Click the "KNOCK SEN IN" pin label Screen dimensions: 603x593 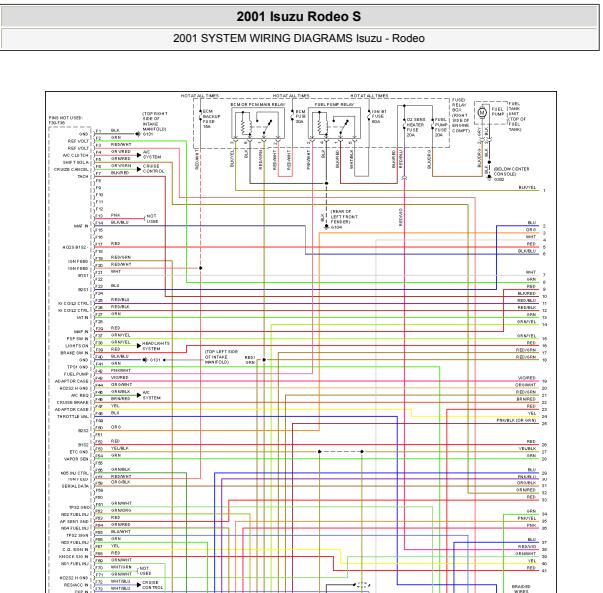(x=73, y=557)
